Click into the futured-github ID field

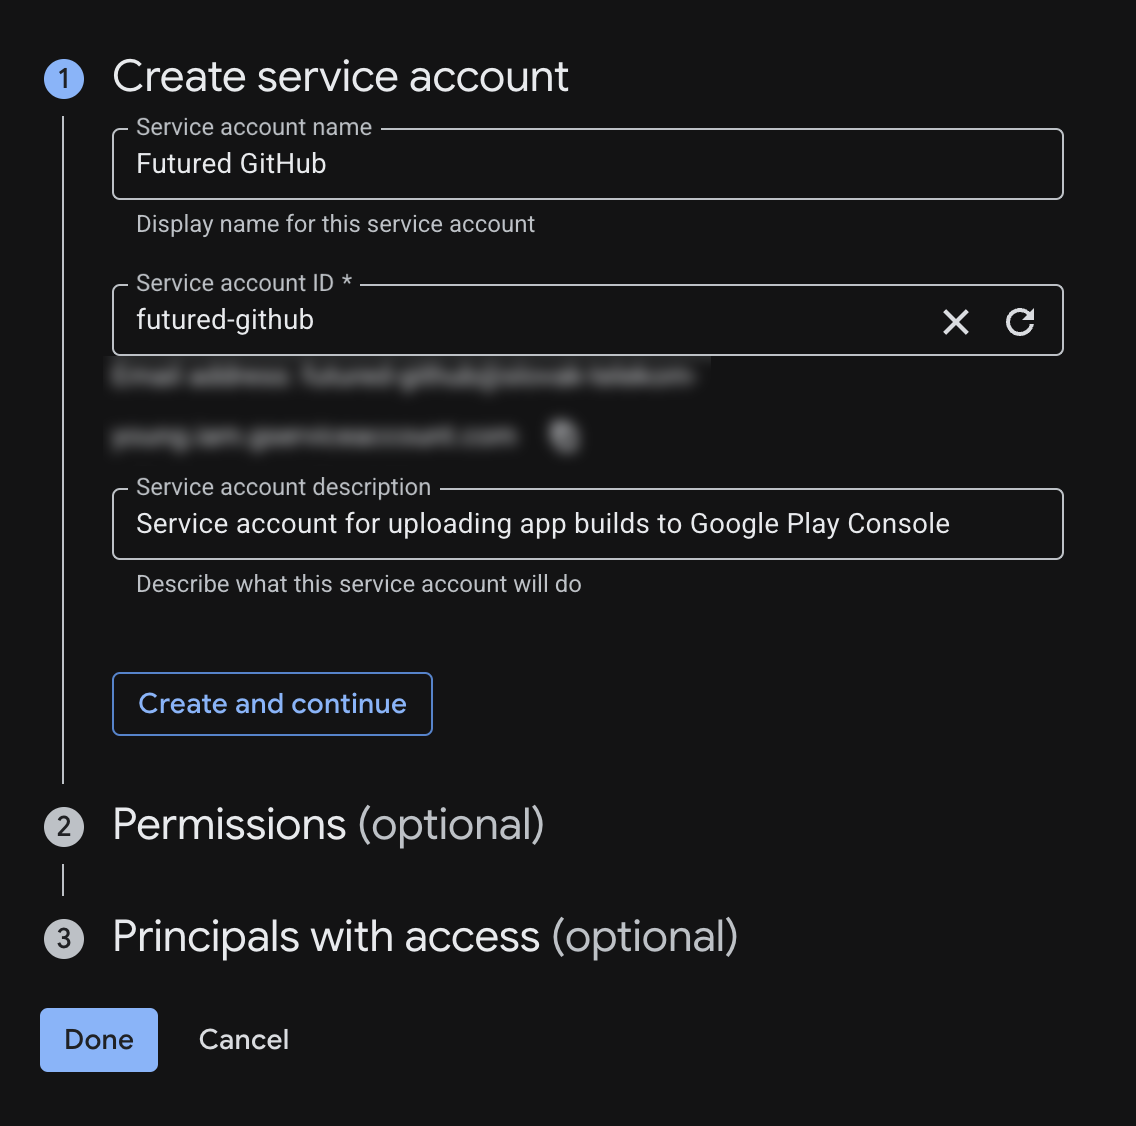[x=520, y=321]
